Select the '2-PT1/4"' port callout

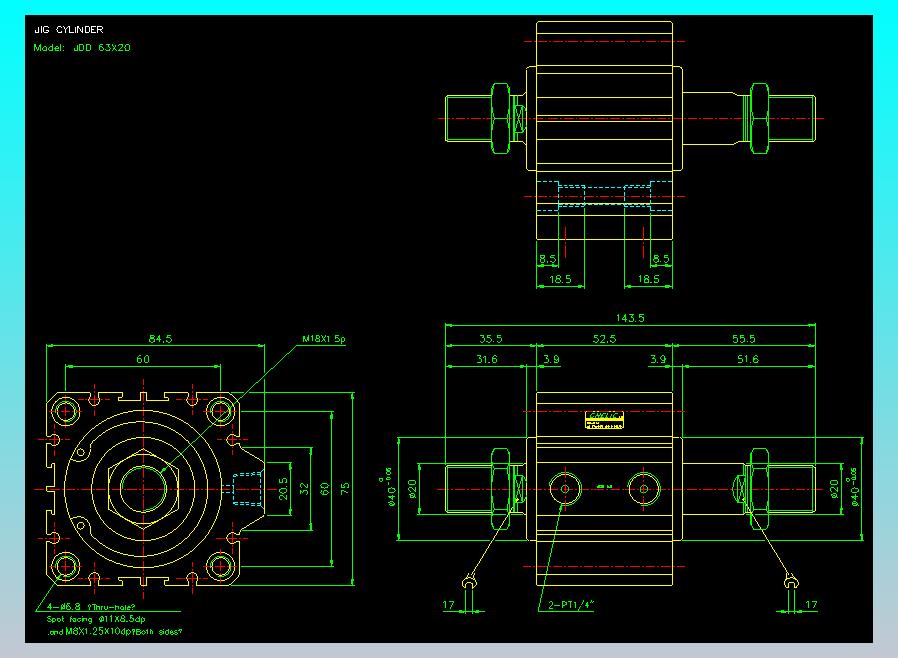[572, 605]
